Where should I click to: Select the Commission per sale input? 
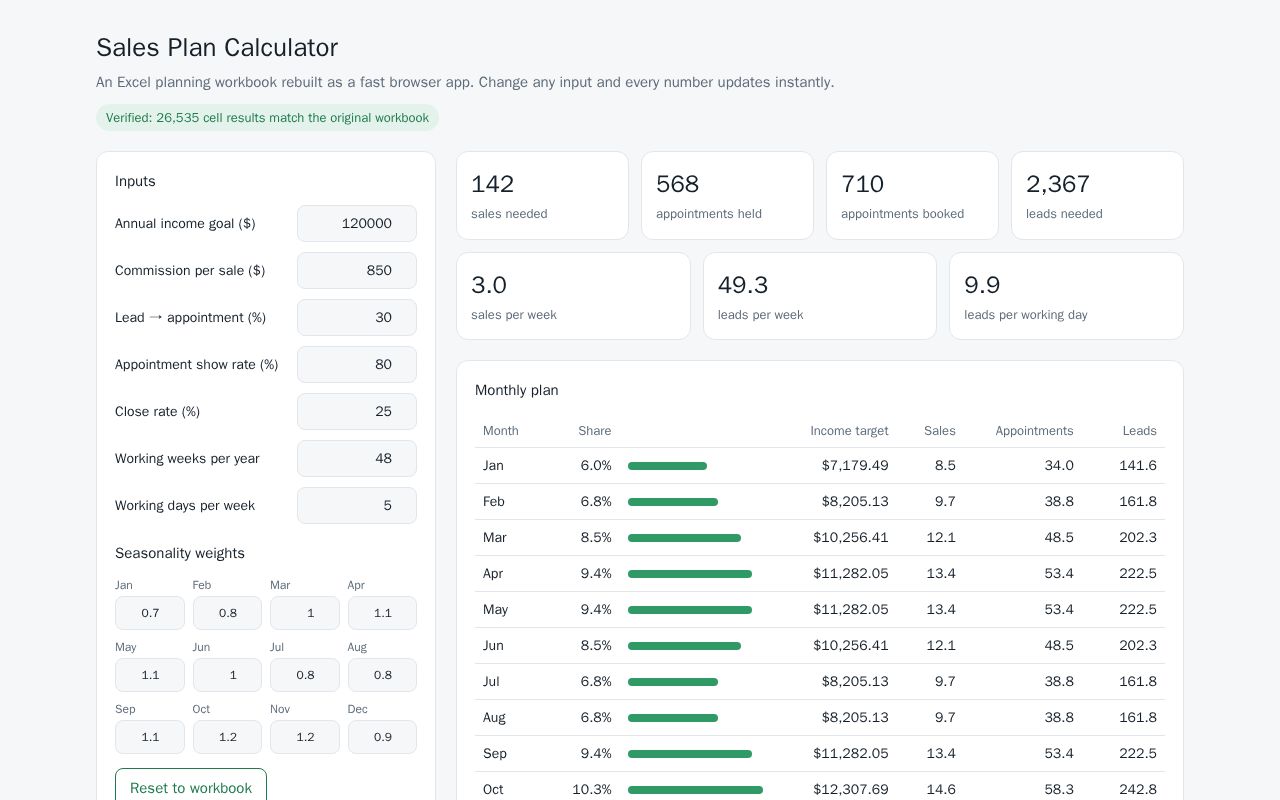click(x=357, y=270)
